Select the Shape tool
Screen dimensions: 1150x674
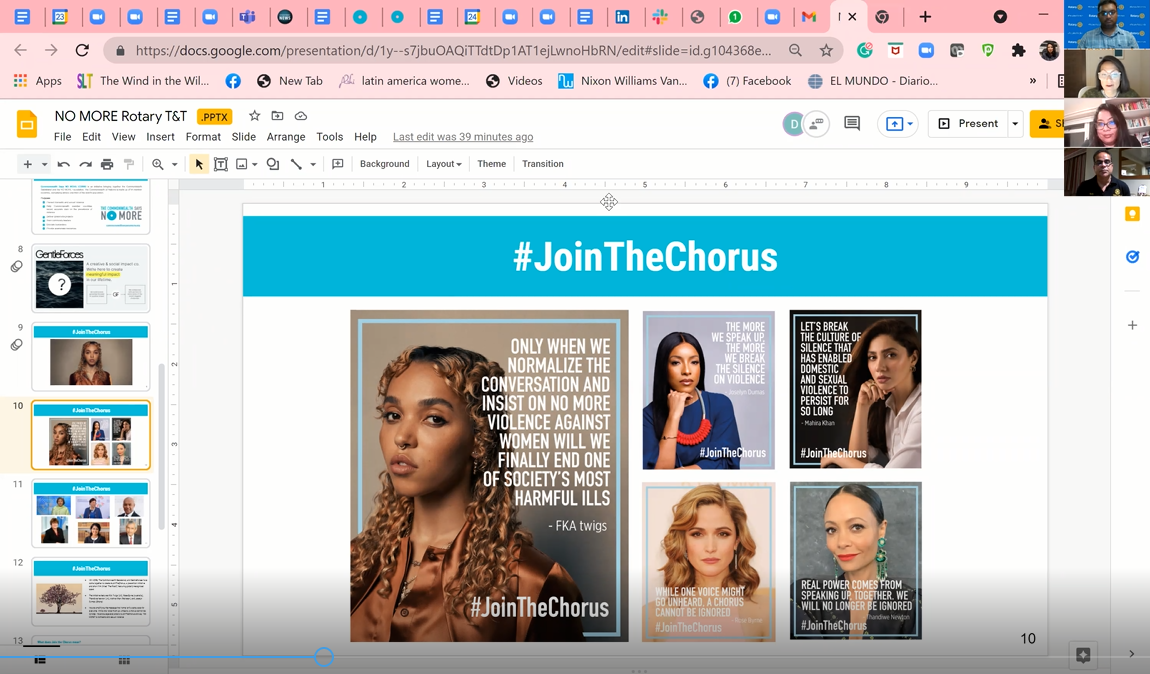(x=273, y=164)
